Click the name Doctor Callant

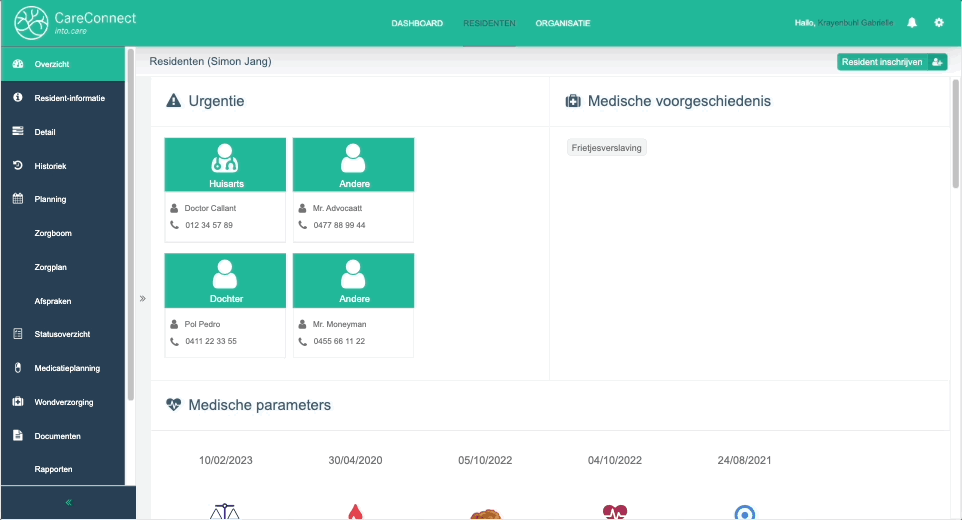[210, 208]
